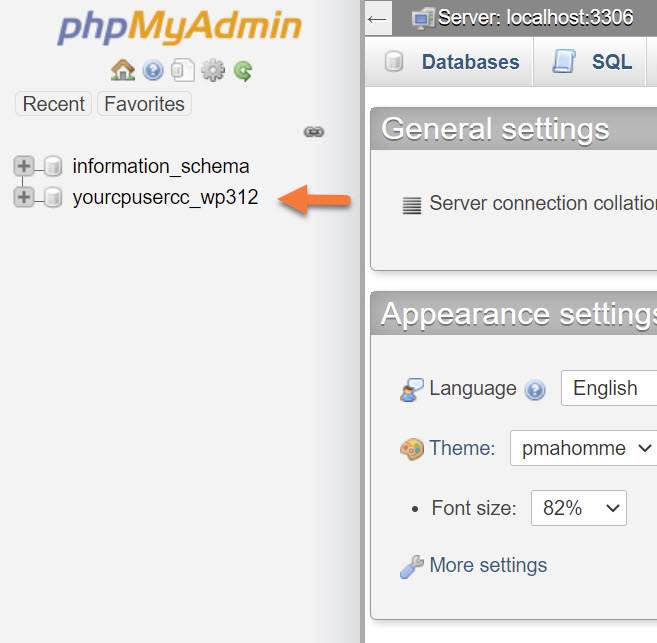This screenshot has width=657, height=643.
Task: Open navigation panel settings gear icon
Action: point(212,70)
